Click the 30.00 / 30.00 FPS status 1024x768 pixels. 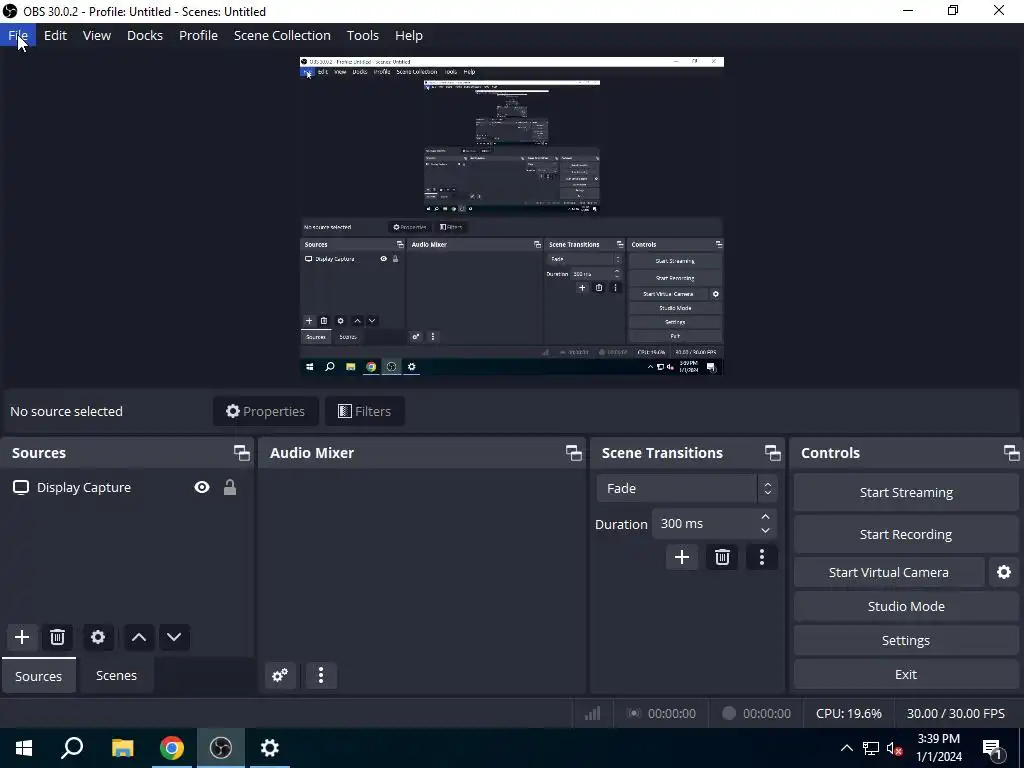pyautogui.click(x=955, y=713)
